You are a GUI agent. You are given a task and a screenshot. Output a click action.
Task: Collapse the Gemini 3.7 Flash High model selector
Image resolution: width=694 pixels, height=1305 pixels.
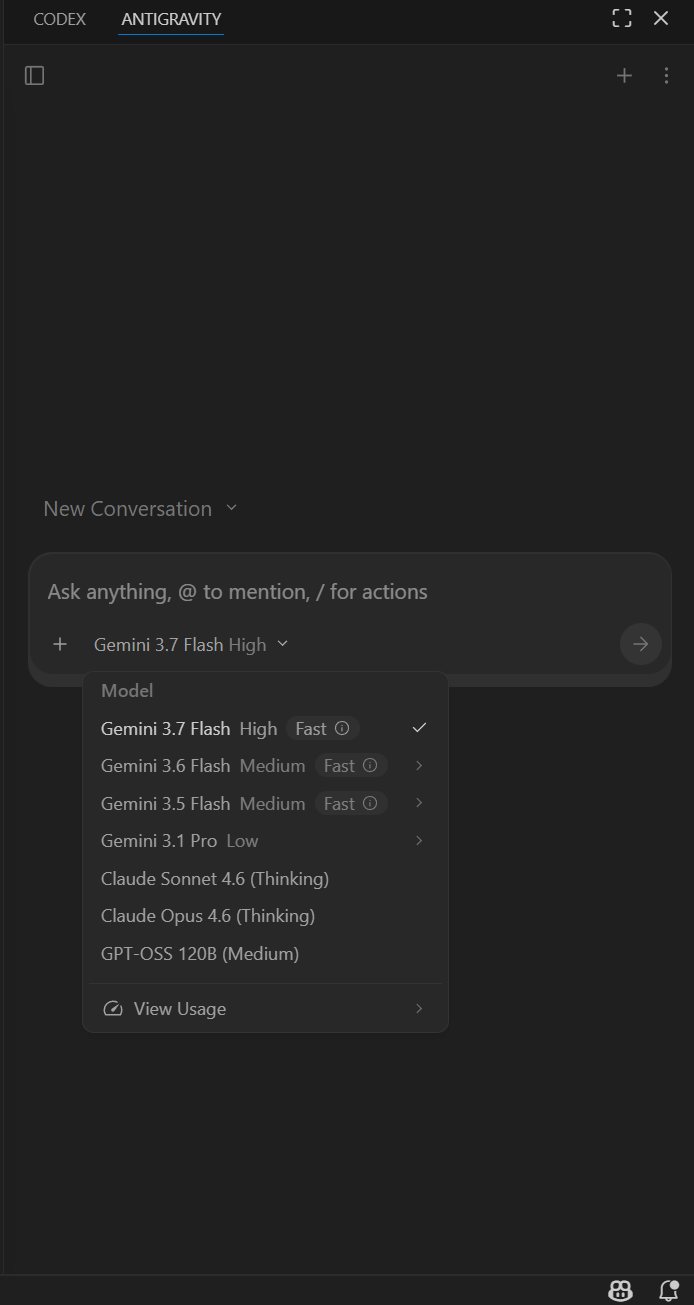point(191,645)
